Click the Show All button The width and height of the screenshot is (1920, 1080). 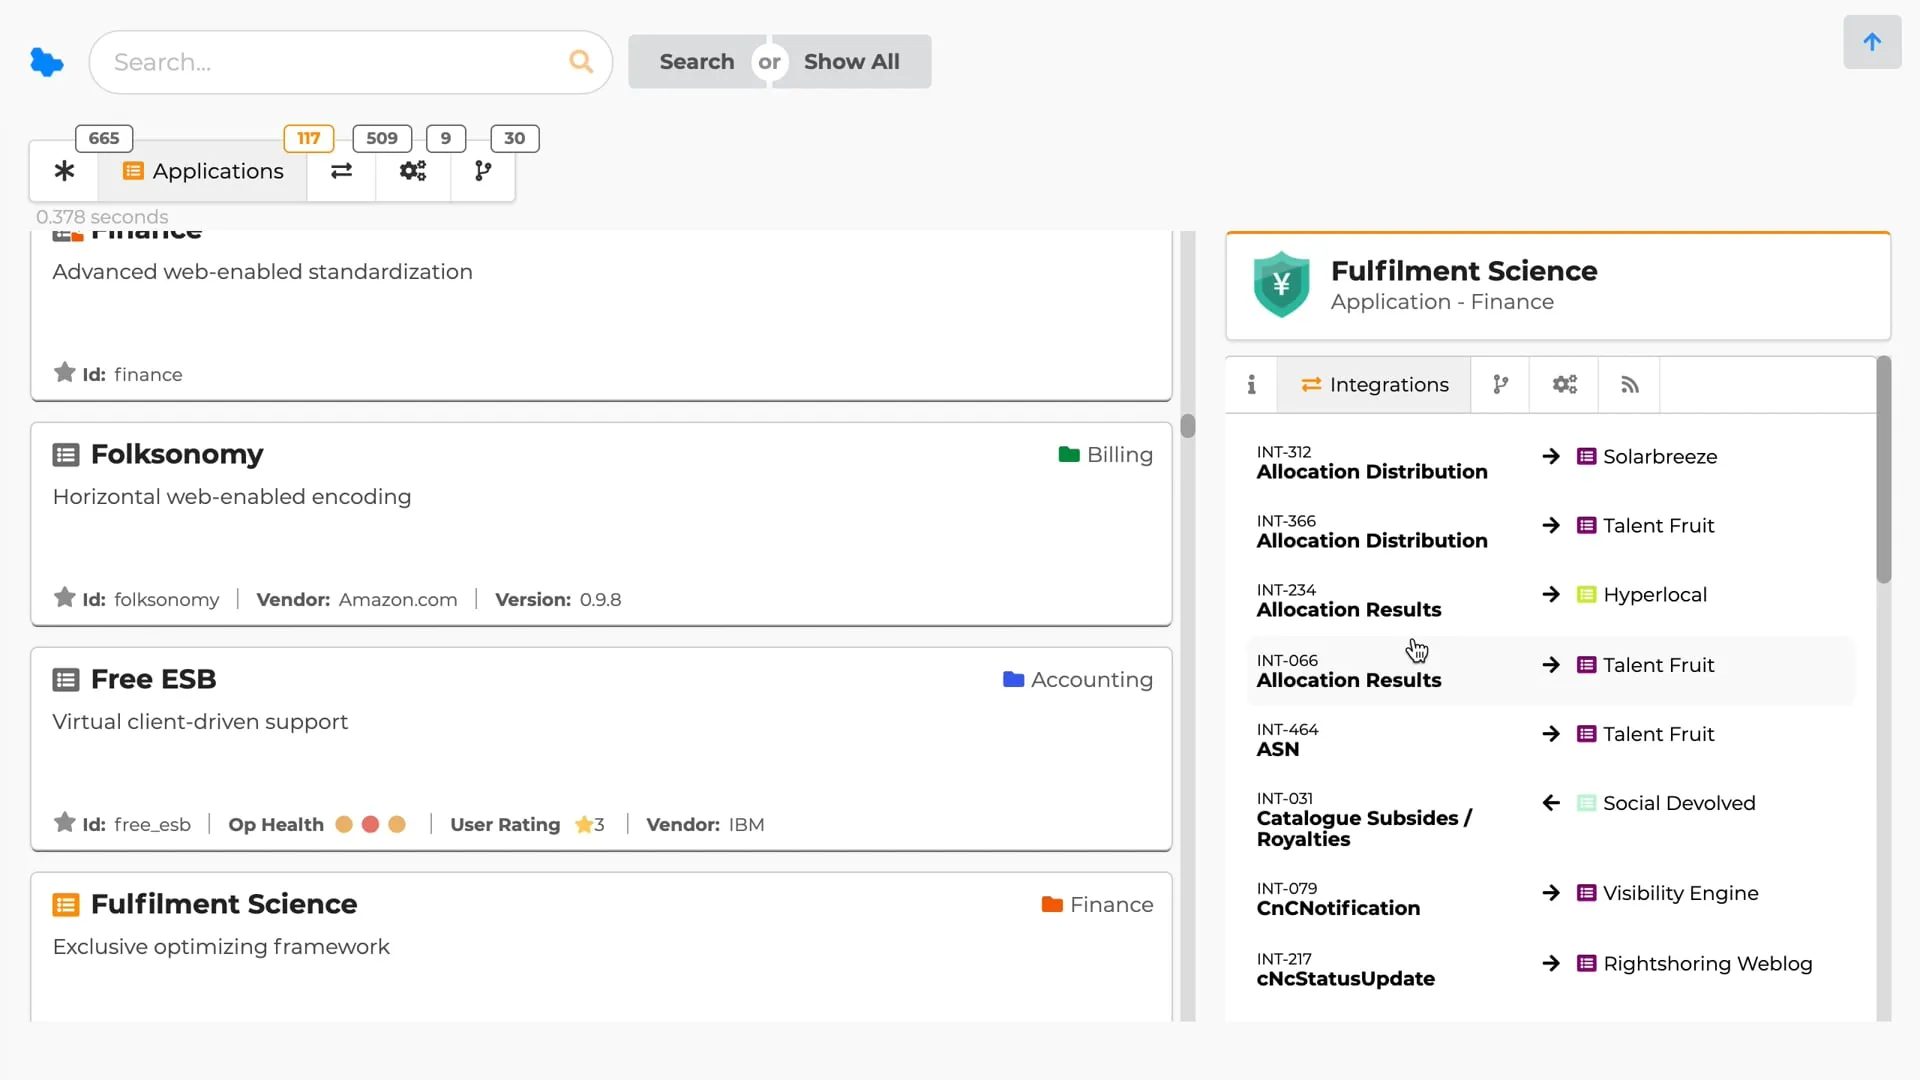tap(852, 62)
